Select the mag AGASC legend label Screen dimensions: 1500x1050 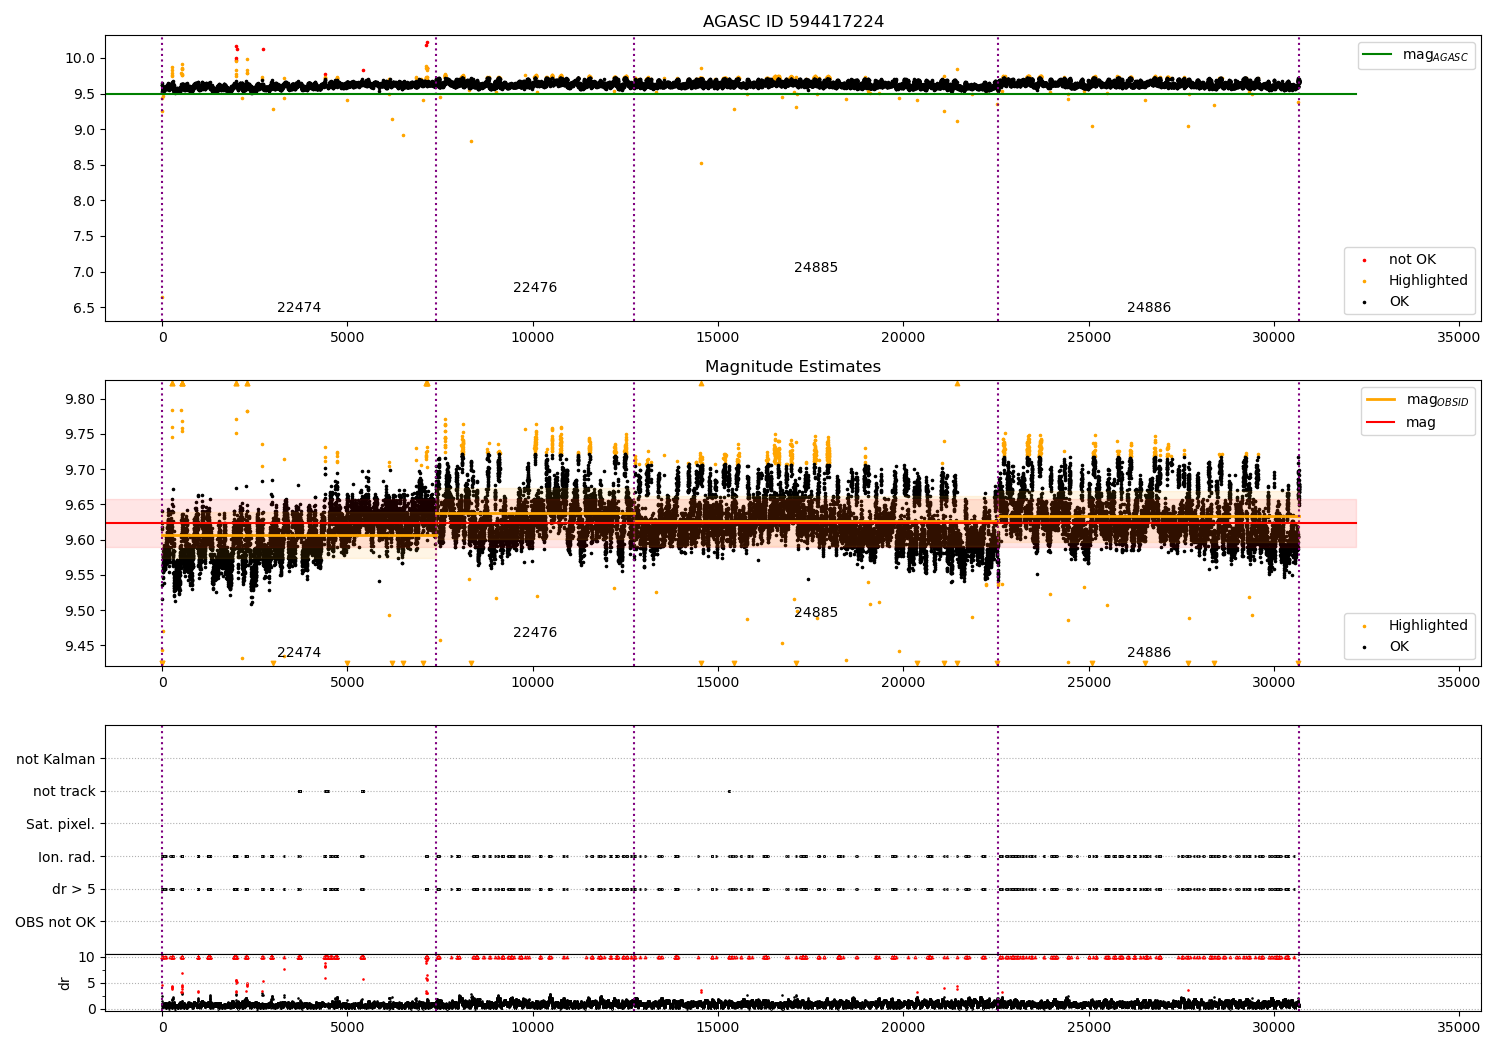[x=1435, y=55]
